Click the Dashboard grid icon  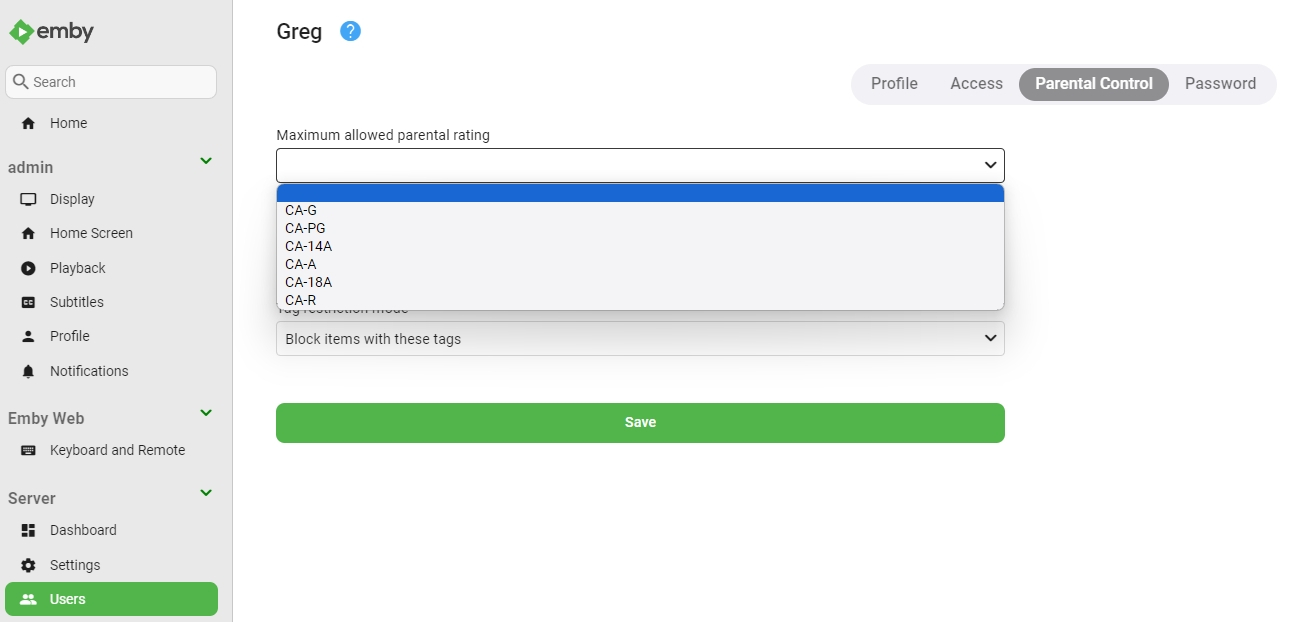(x=28, y=530)
